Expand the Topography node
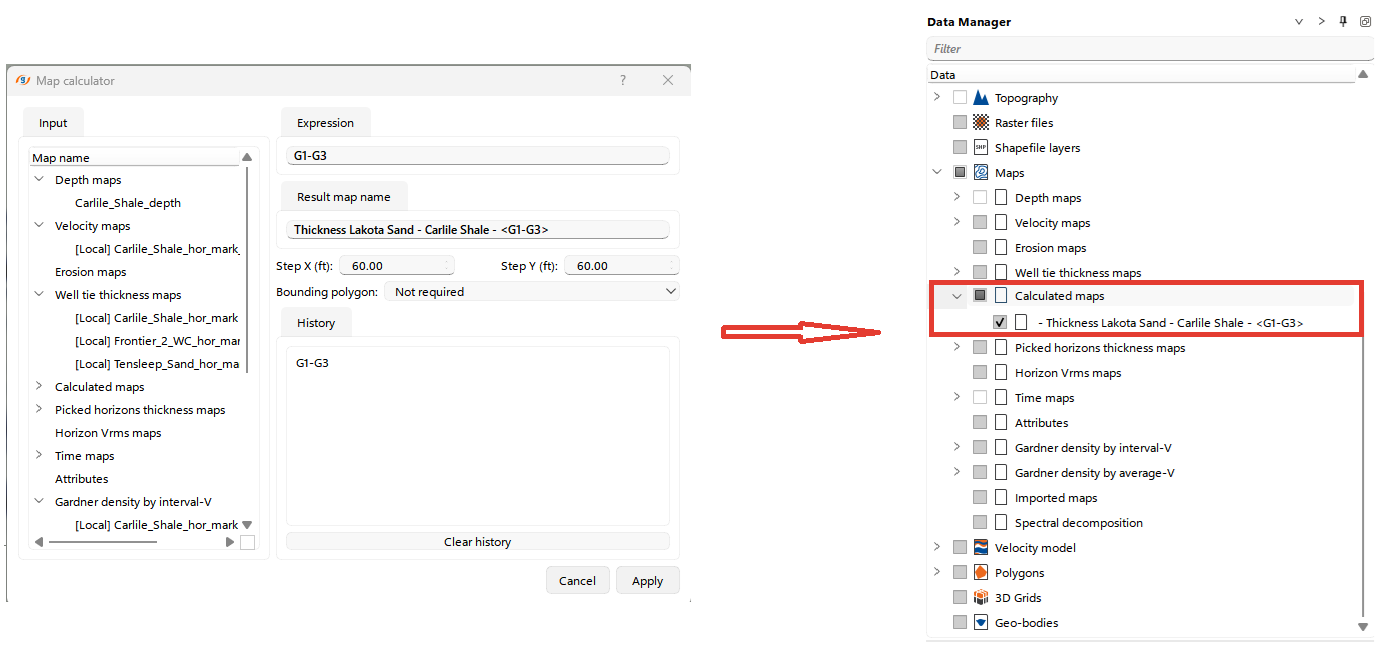Image resolution: width=1378 pixels, height=645 pixels. tap(937, 98)
